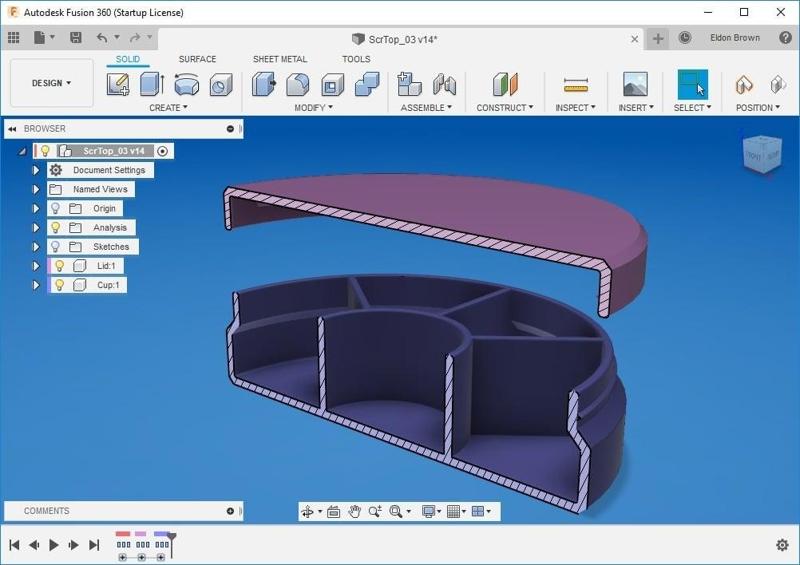
Task: Expand Named Views node
Action: [36, 189]
